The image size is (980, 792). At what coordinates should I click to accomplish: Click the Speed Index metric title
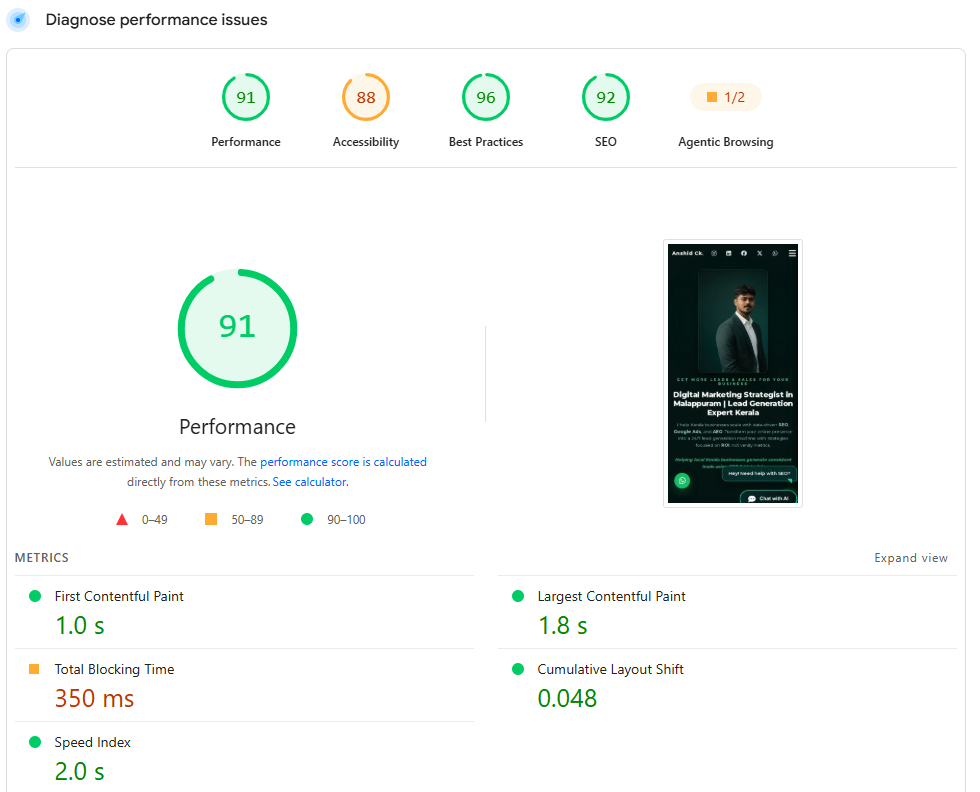tap(92, 742)
